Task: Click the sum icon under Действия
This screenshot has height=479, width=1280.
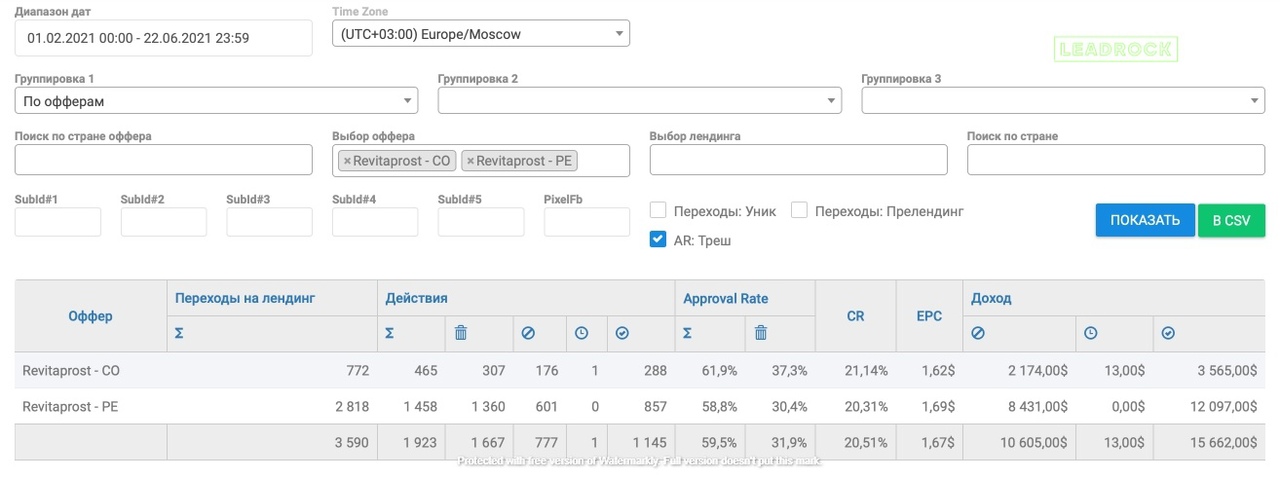Action: pos(389,334)
